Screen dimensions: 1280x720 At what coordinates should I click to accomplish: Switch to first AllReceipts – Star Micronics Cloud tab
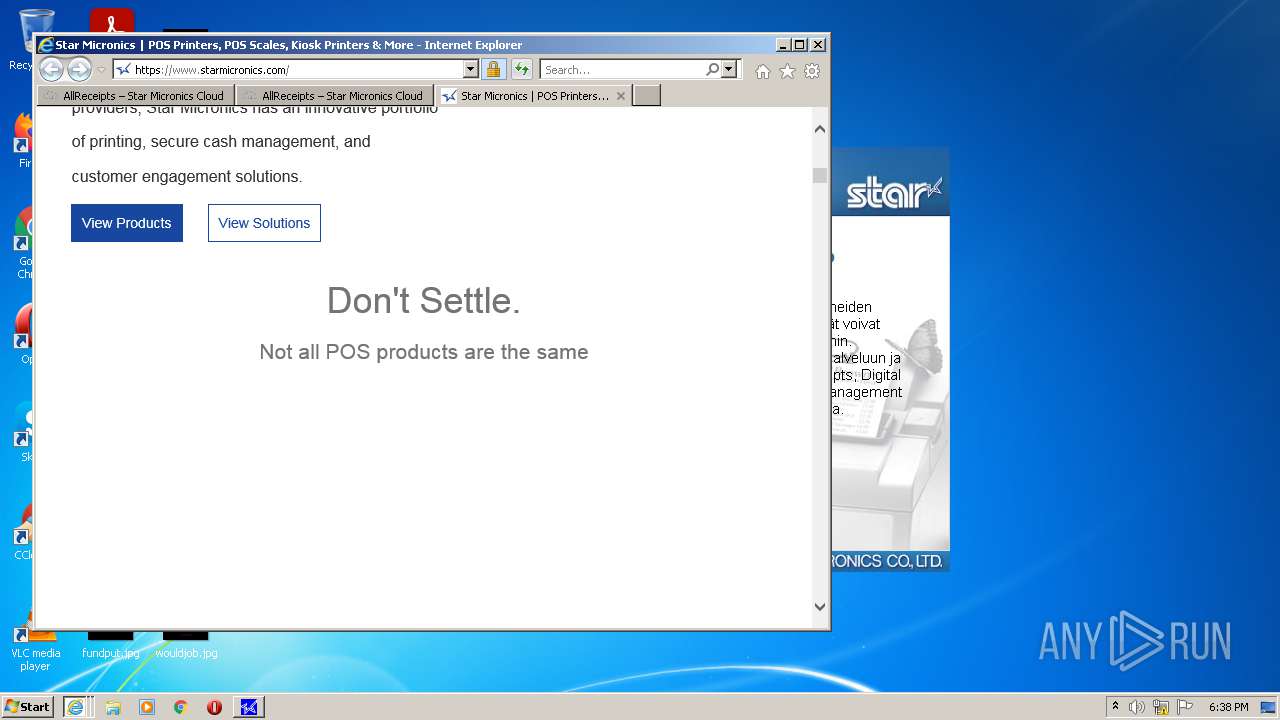point(136,96)
